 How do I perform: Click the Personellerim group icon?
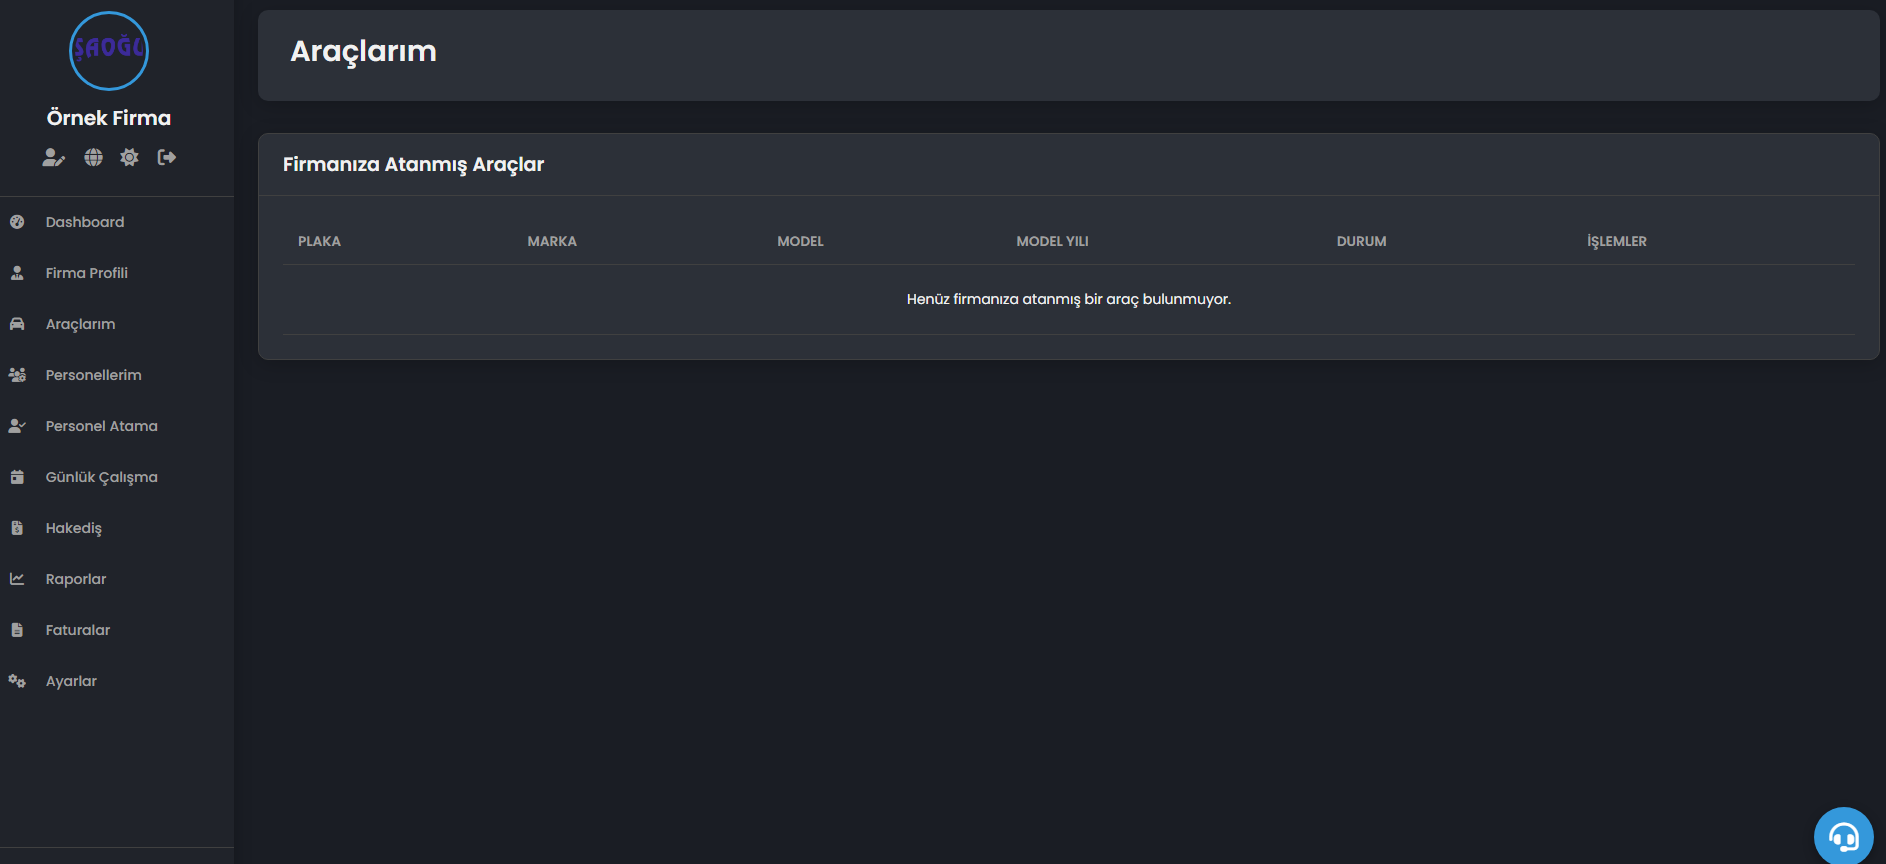17,375
